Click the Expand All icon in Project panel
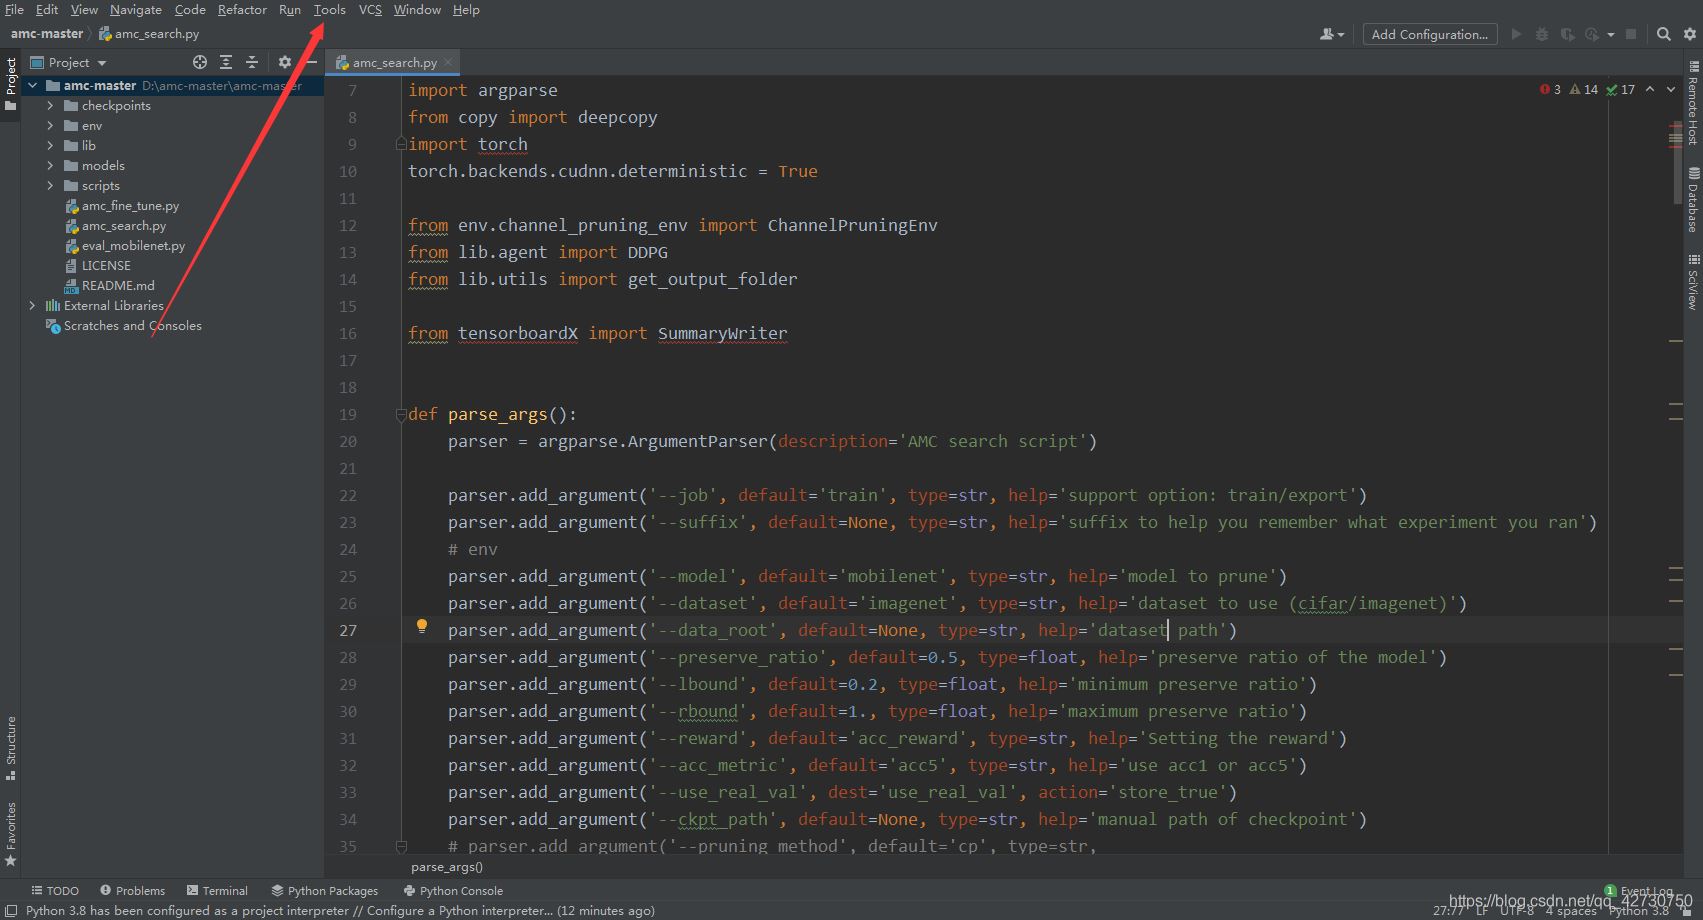 click(226, 62)
